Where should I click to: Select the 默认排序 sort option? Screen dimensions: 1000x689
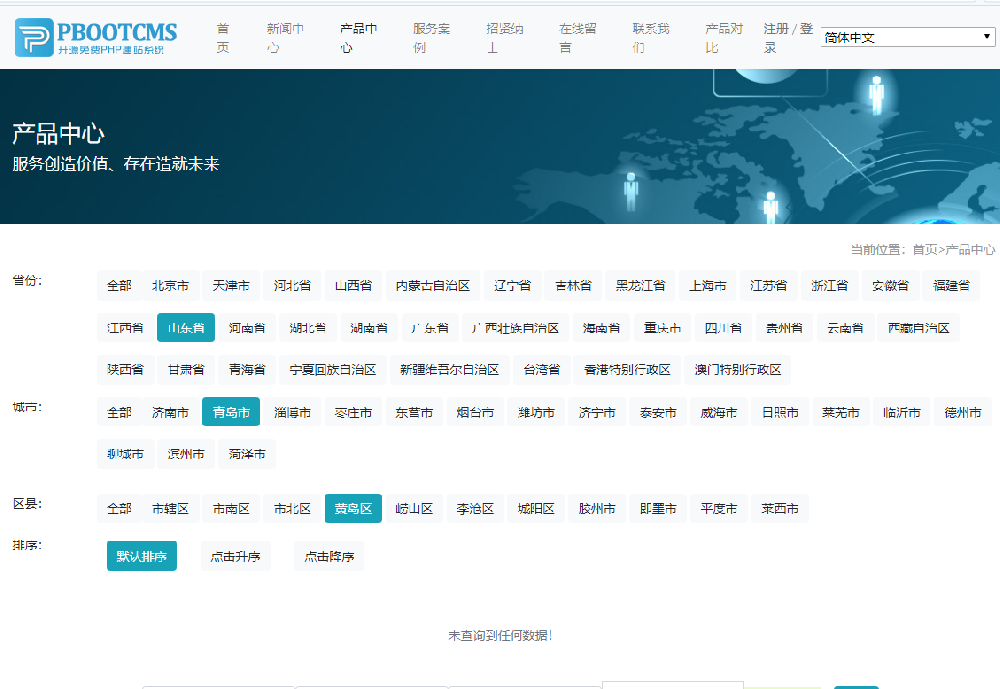(x=141, y=556)
